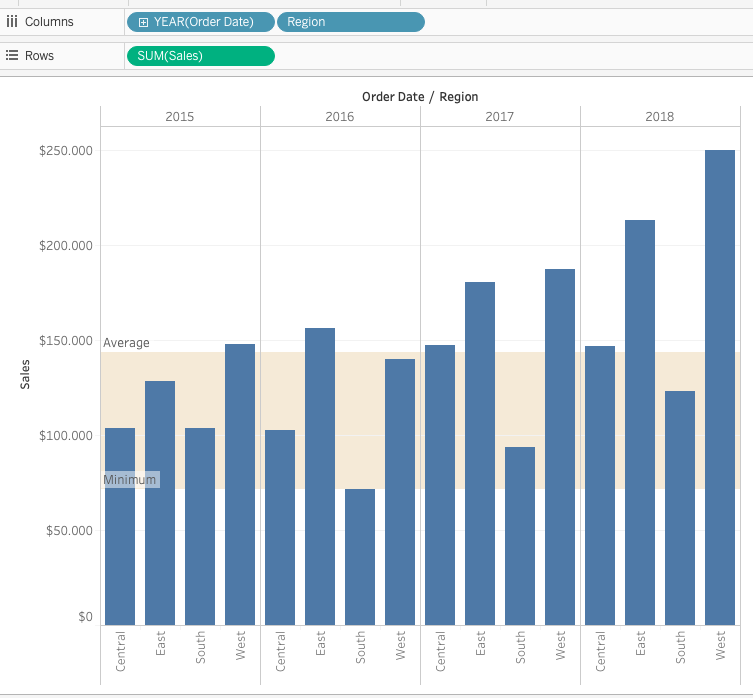Click the Columns shelf icon
Screen dimensions: 753x698
coord(12,22)
